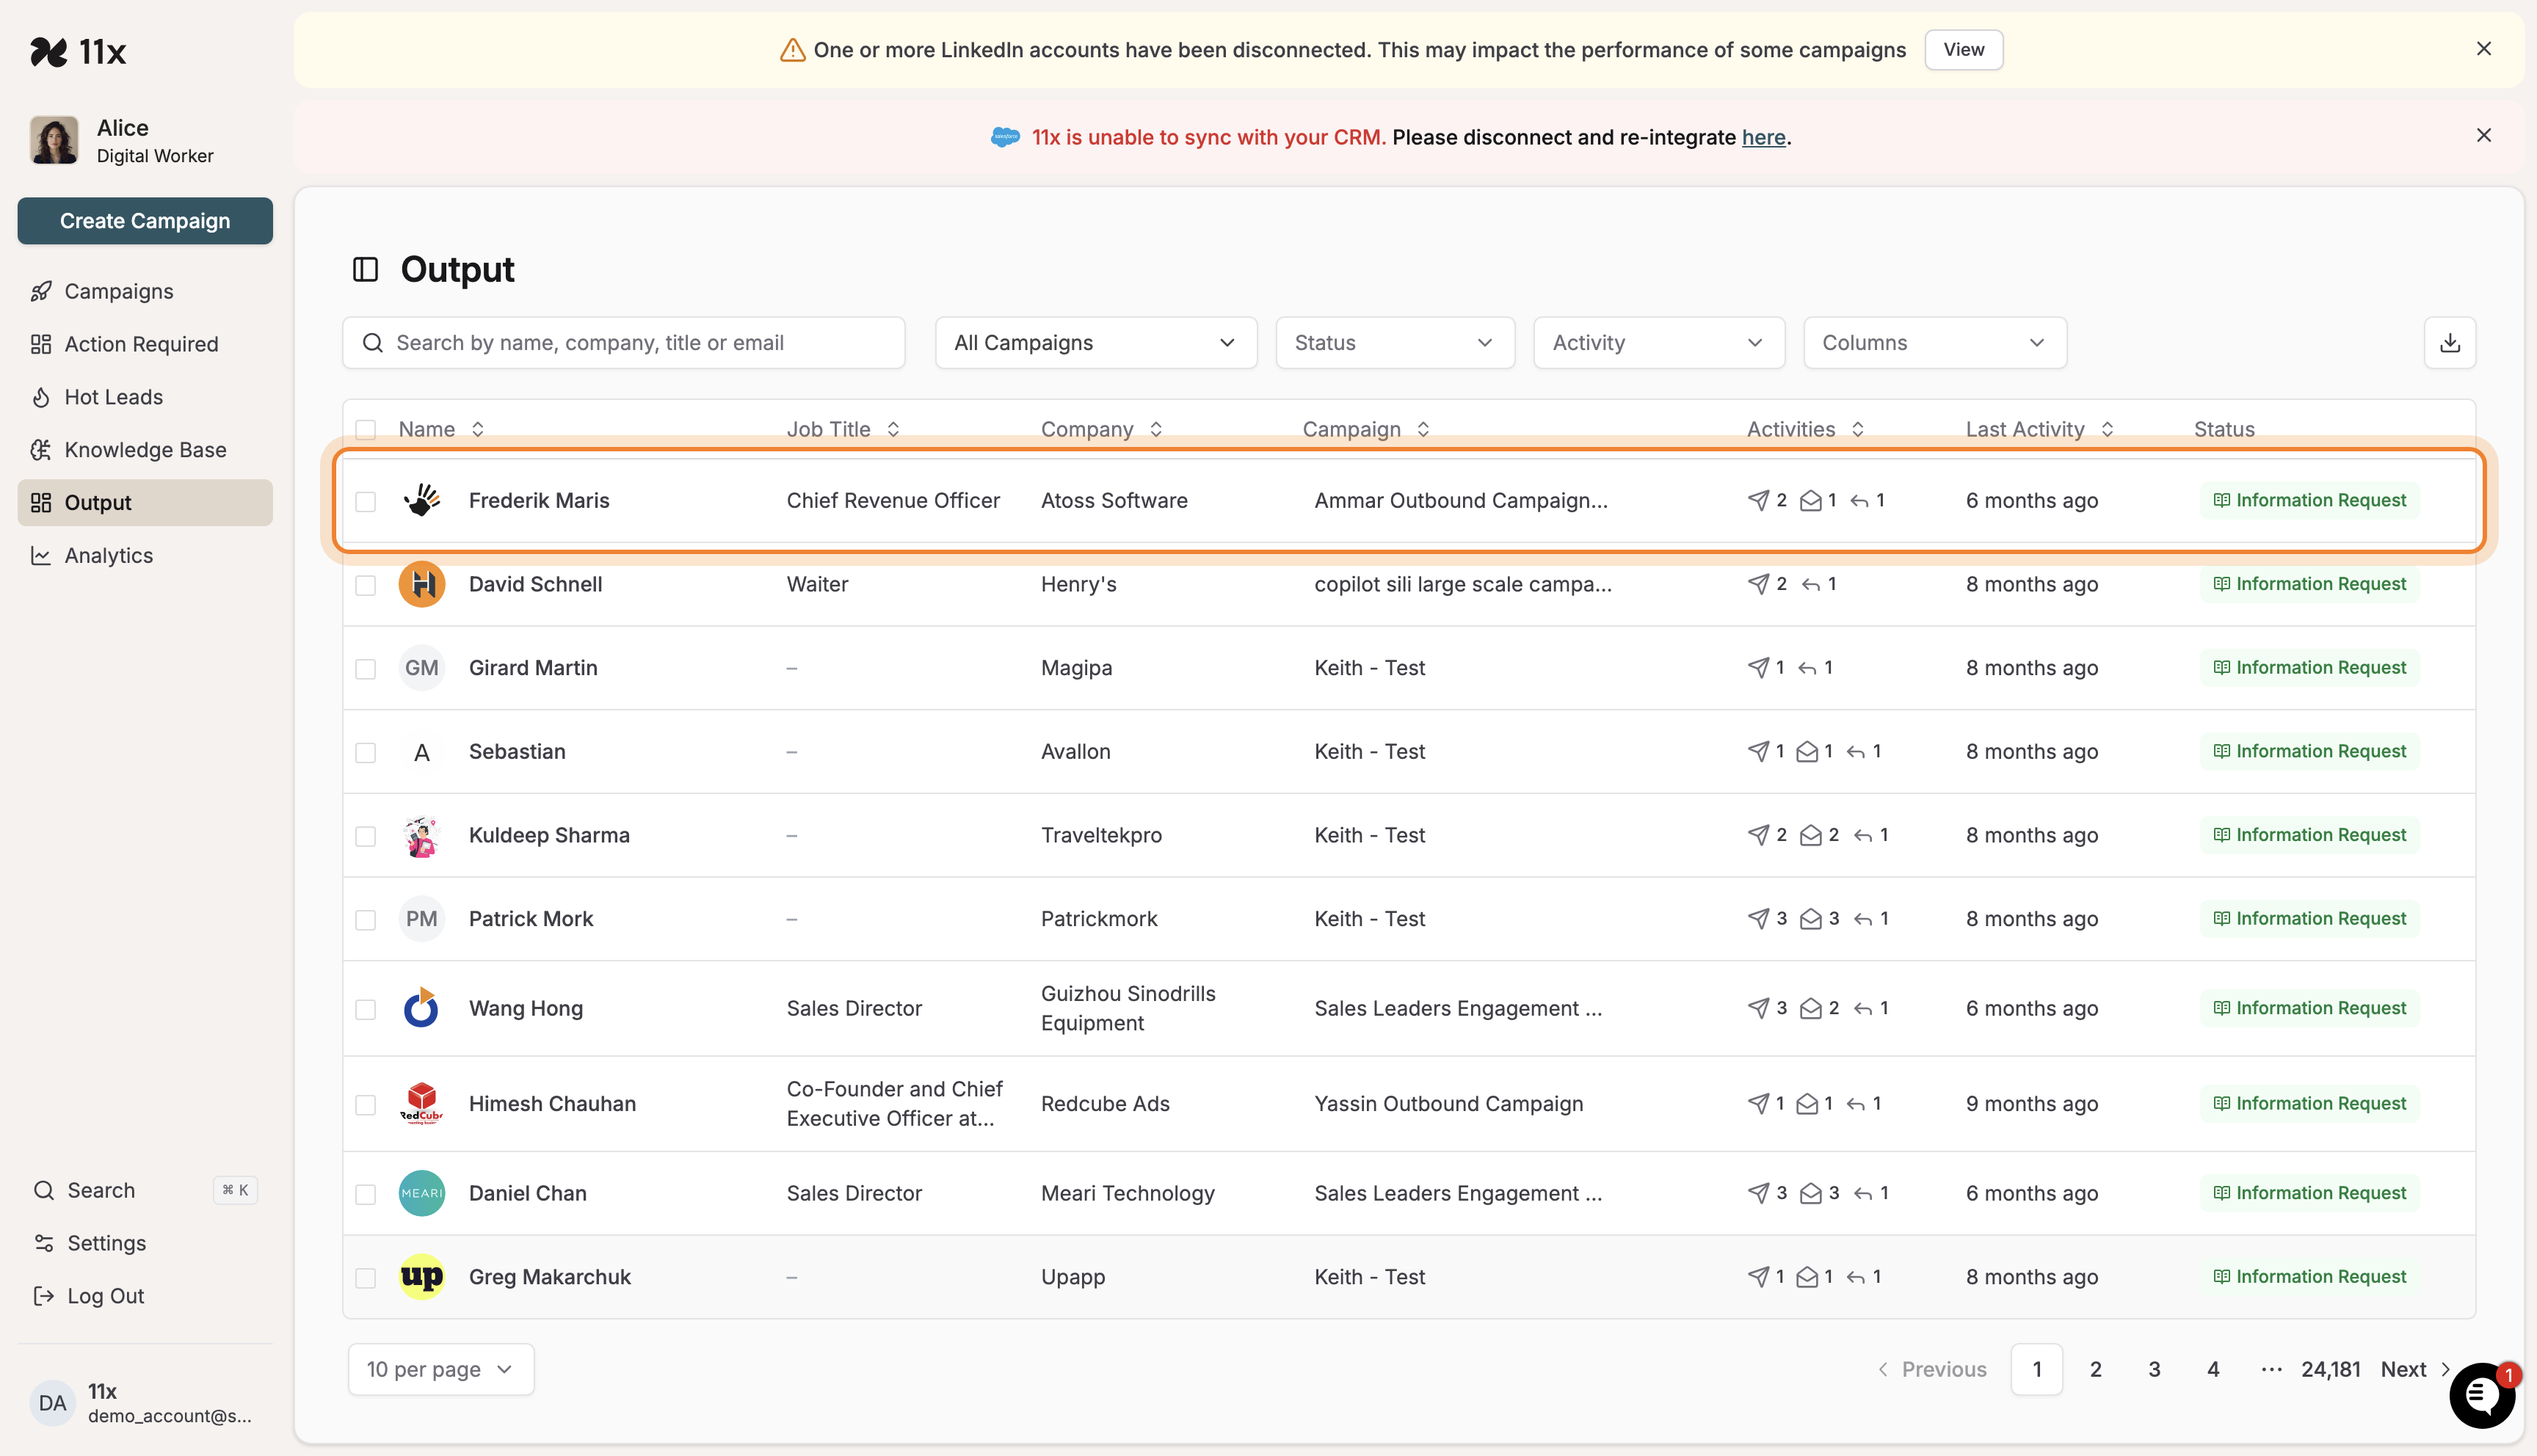Viewport: 2537px width, 1456px height.
Task: Click the Create Campaign button
Action: (145, 221)
